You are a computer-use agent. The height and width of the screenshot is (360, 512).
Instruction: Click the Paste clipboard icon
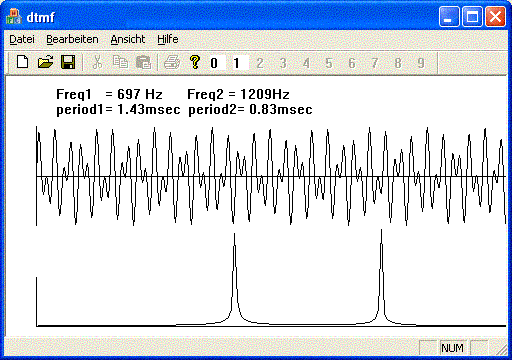point(143,62)
